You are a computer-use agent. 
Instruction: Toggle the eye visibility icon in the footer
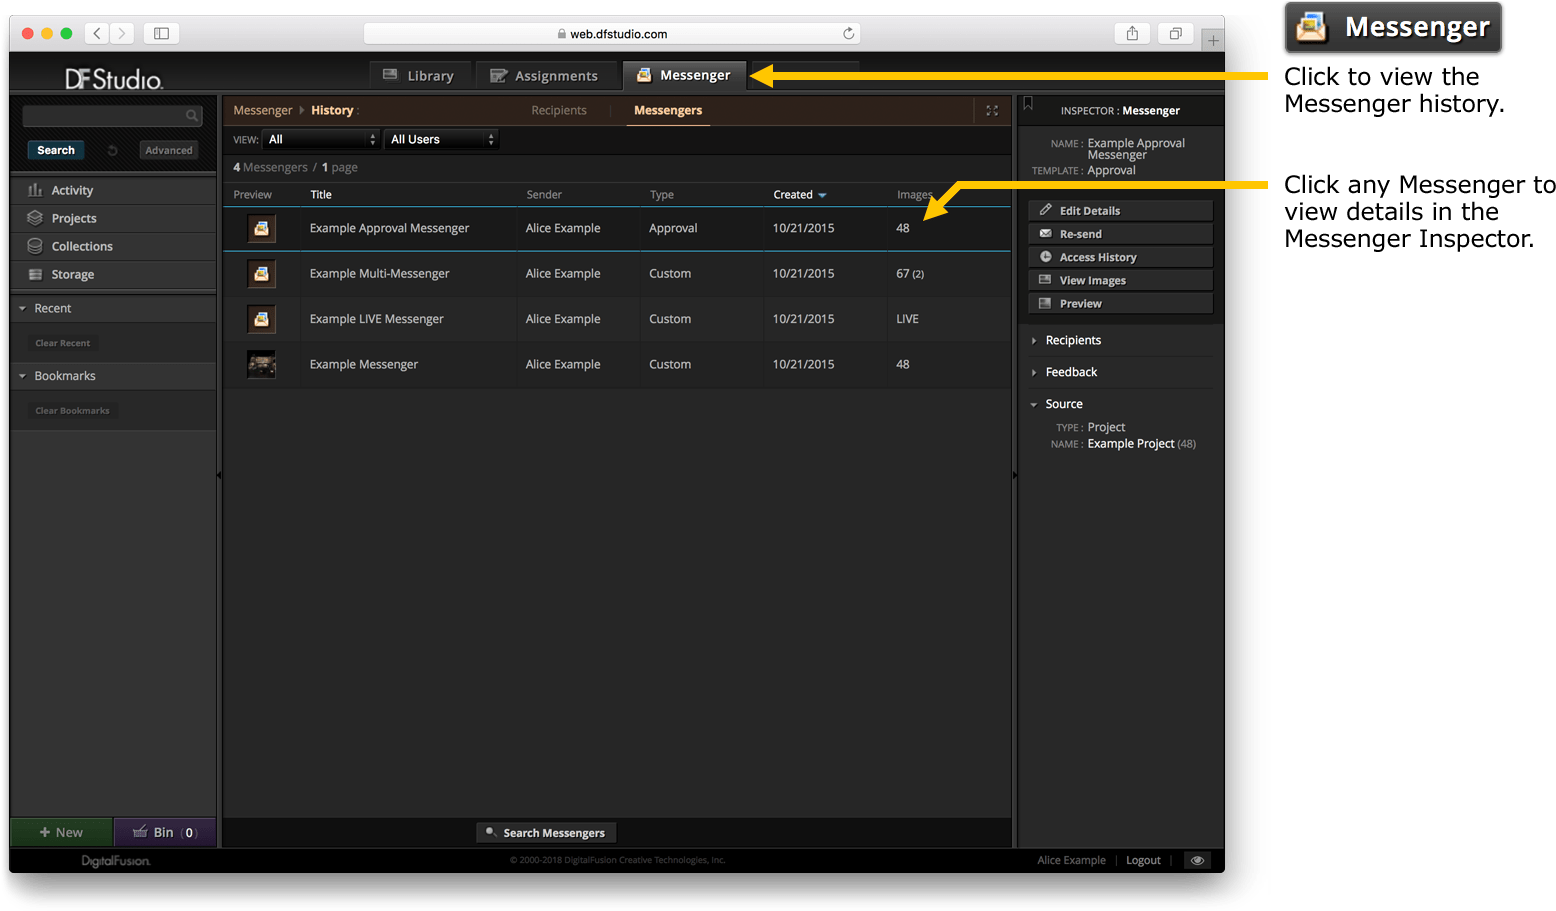1197,860
